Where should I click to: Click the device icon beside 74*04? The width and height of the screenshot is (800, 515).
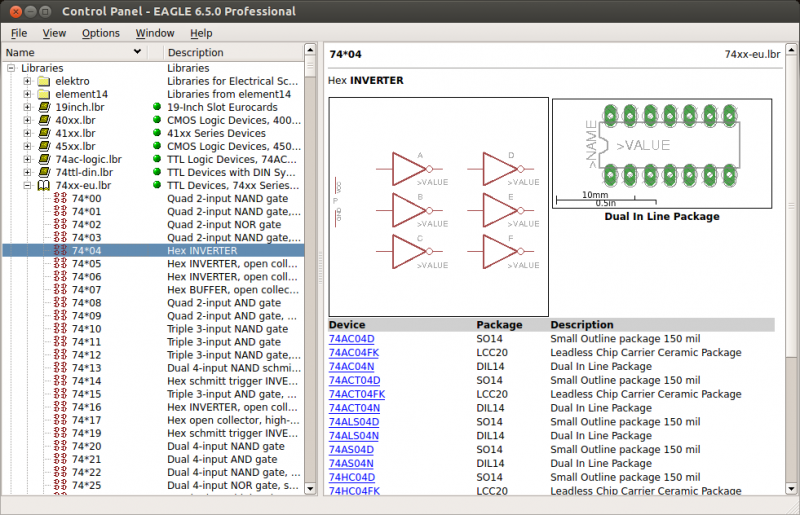[60, 251]
